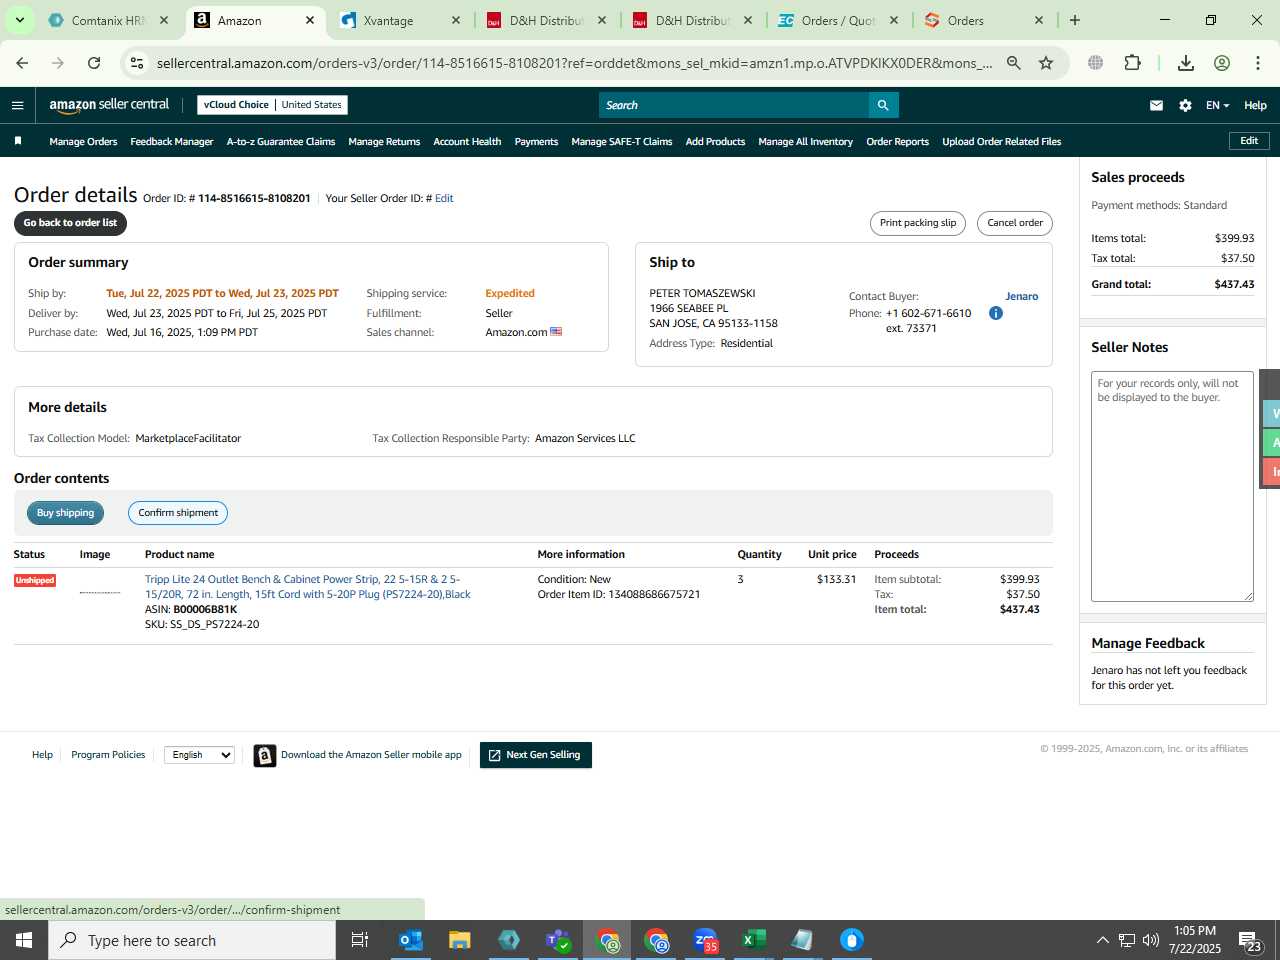Screen dimensions: 1280x960
Task: Open Manage Returns menu item
Action: [384, 141]
